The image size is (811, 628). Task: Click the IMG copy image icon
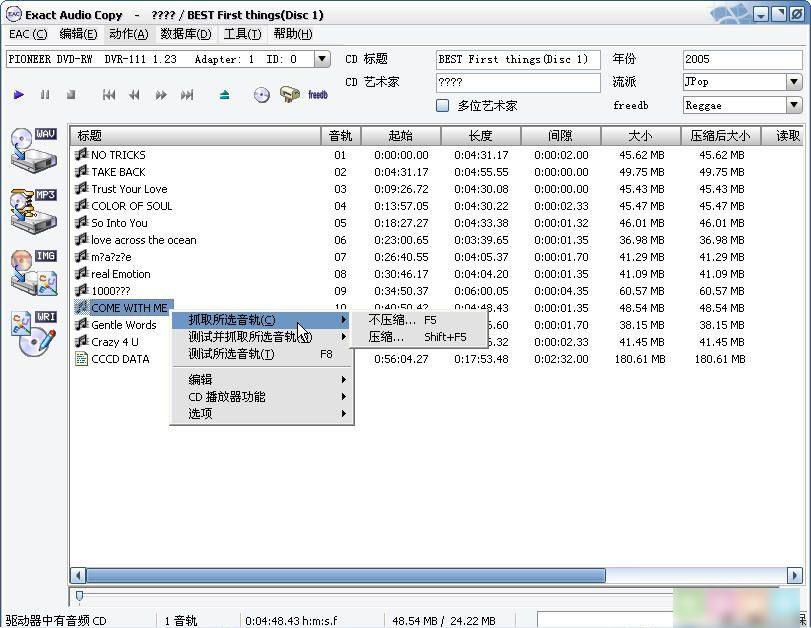34,273
